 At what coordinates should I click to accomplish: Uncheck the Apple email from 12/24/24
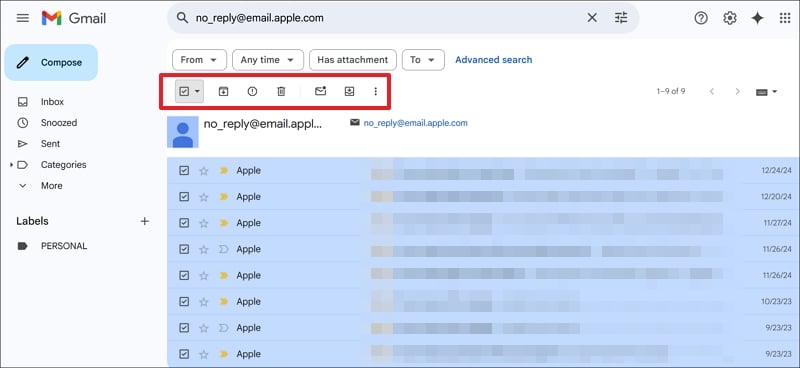click(x=184, y=170)
